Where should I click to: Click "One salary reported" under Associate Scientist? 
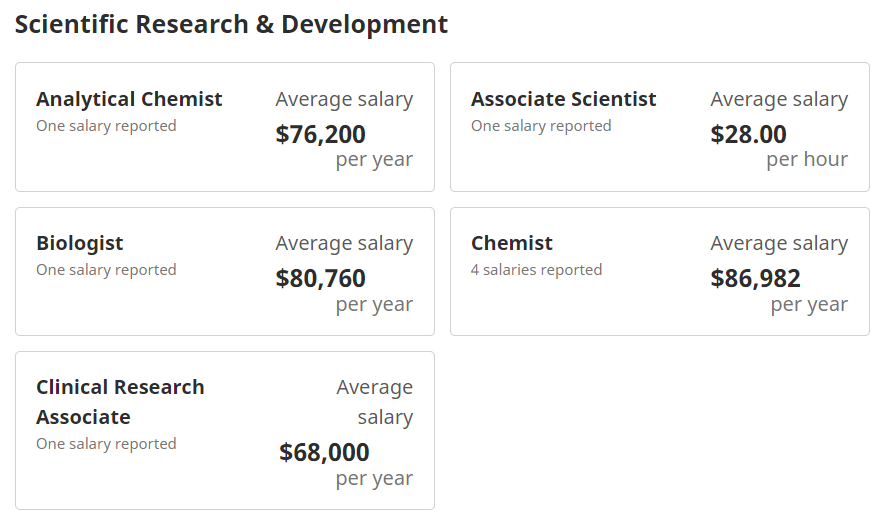[x=541, y=126]
